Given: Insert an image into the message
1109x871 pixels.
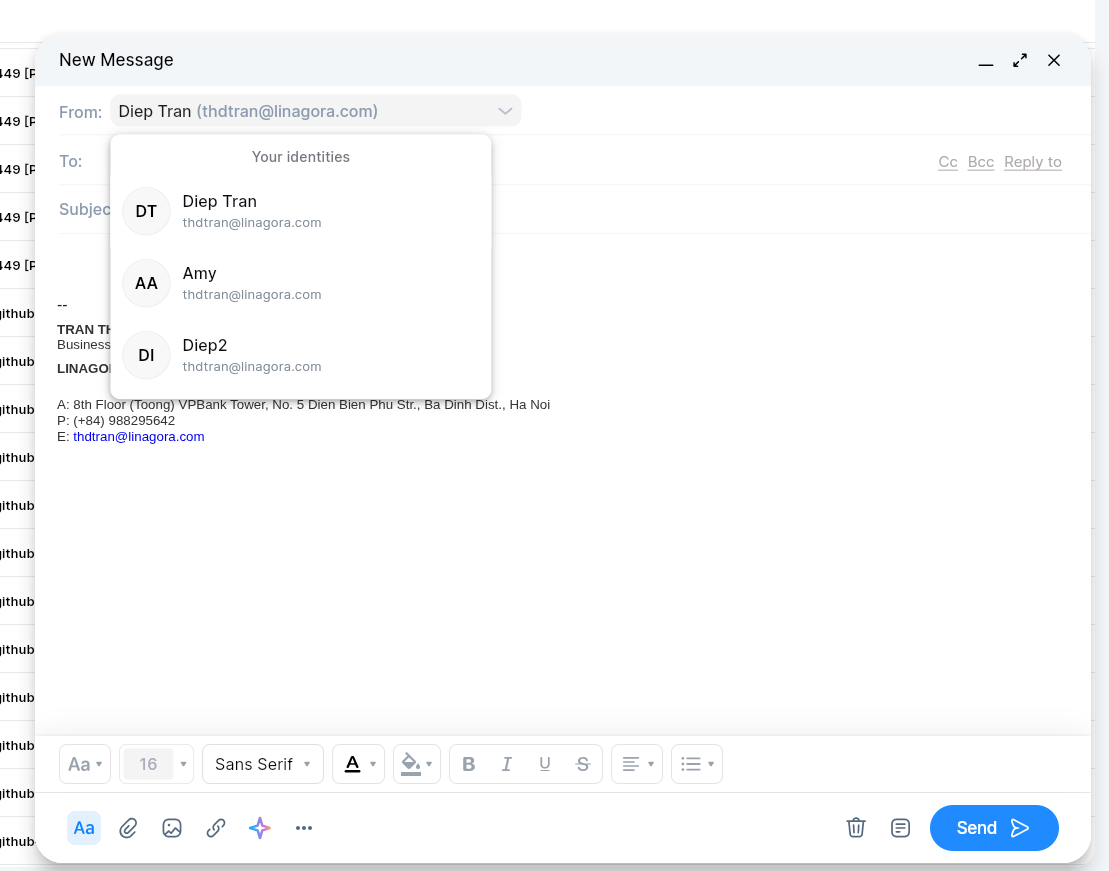Looking at the screenshot, I should tap(172, 828).
